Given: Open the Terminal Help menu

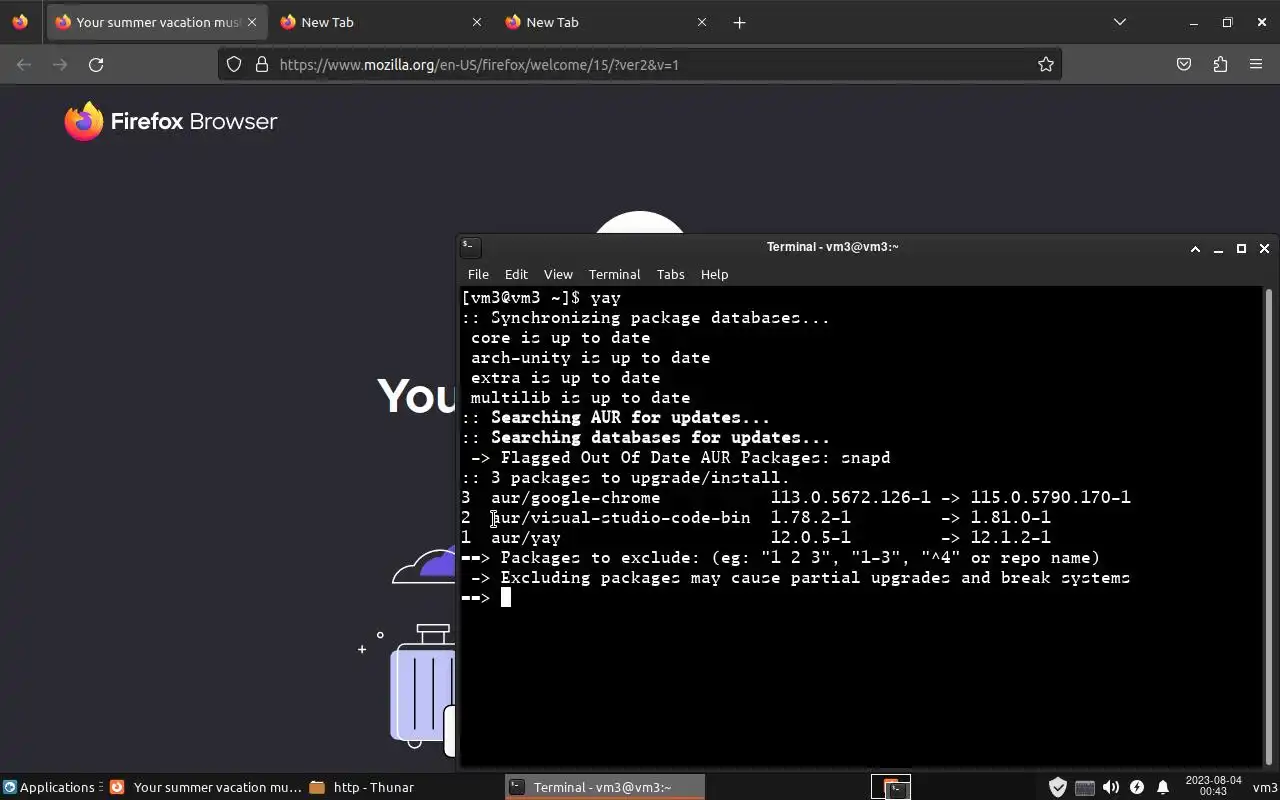Looking at the screenshot, I should (714, 274).
